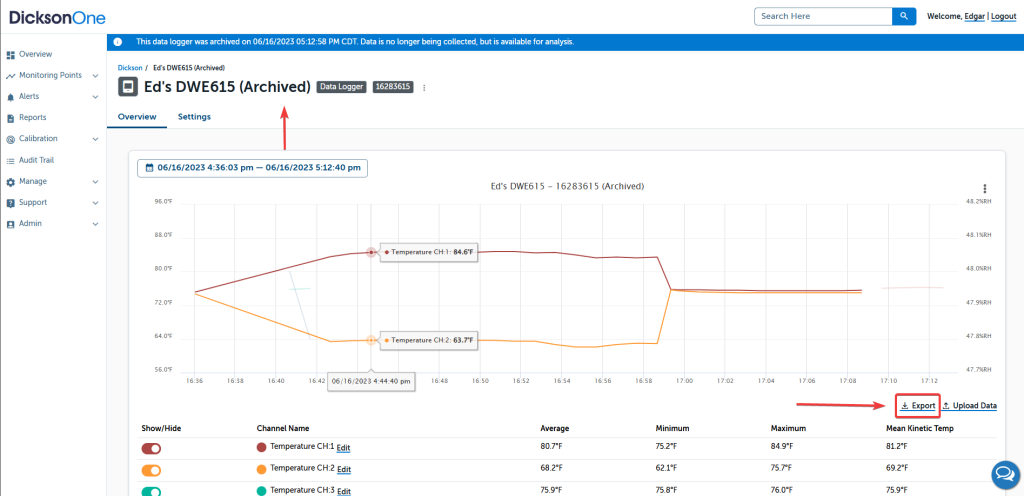Open chart options three-dot menu

(985, 189)
